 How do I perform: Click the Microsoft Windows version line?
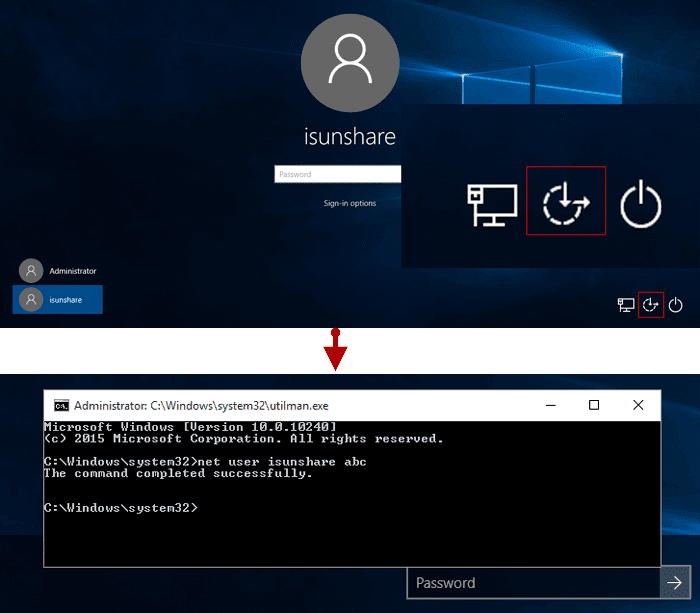[190, 427]
